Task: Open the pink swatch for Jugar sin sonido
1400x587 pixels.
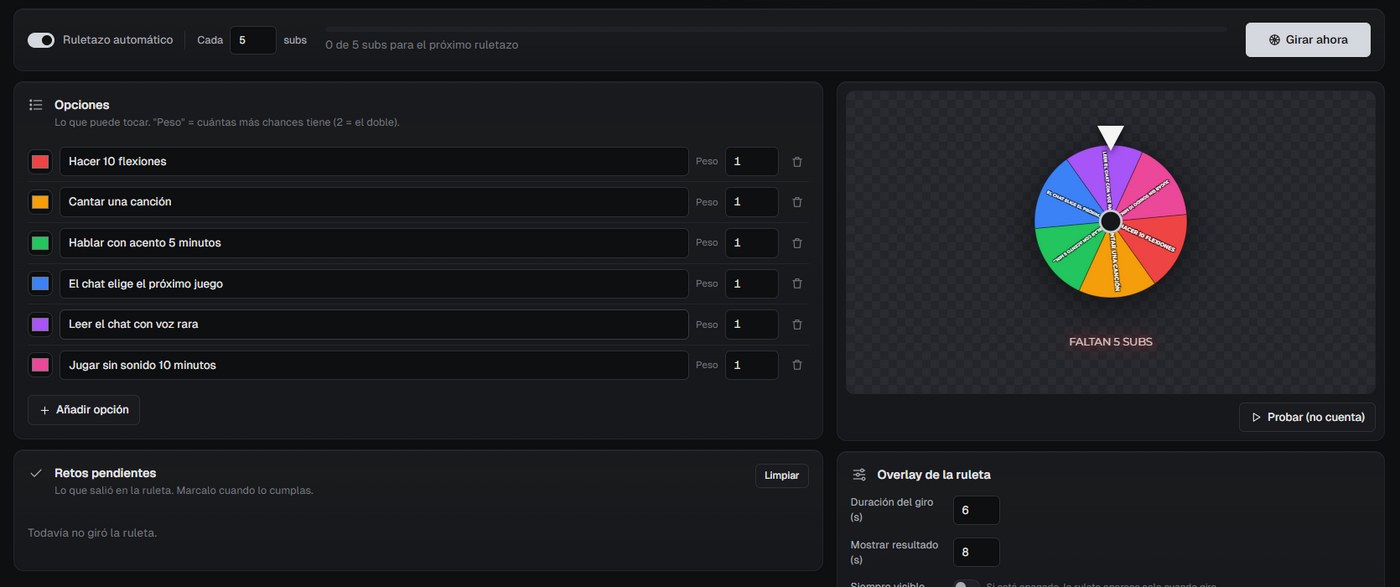Action: pyautogui.click(x=40, y=365)
